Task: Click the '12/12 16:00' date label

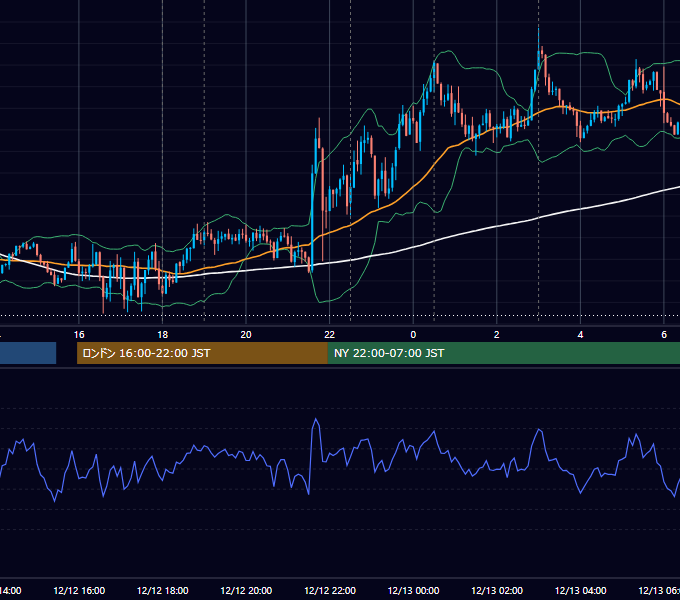Action: click(79, 590)
